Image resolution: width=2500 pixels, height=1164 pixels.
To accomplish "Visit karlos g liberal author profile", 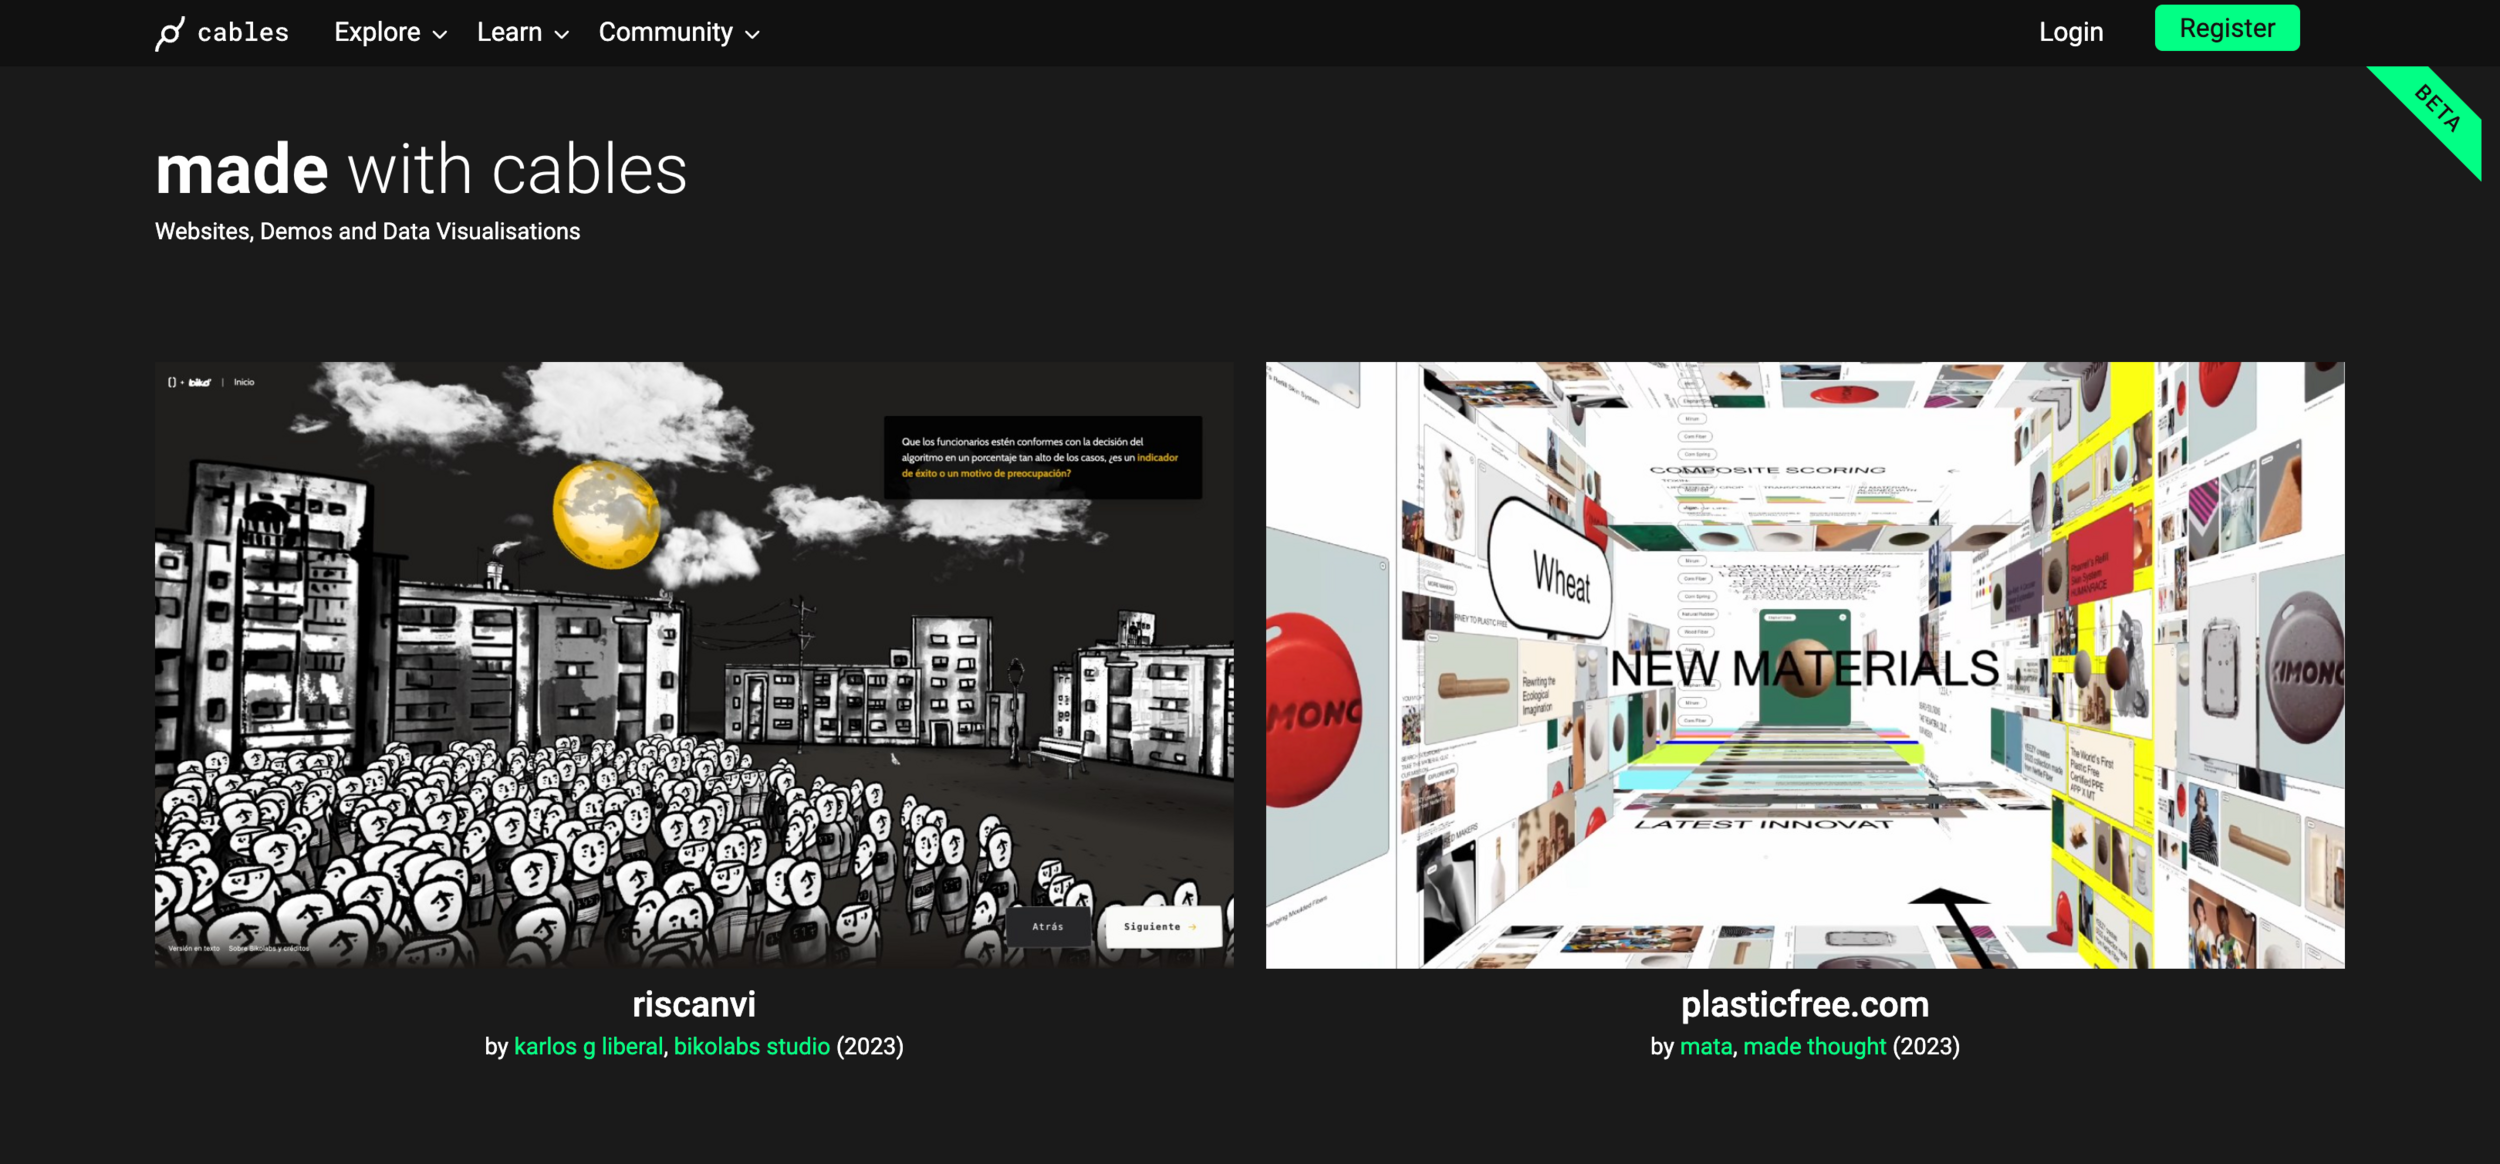I will [x=588, y=1046].
